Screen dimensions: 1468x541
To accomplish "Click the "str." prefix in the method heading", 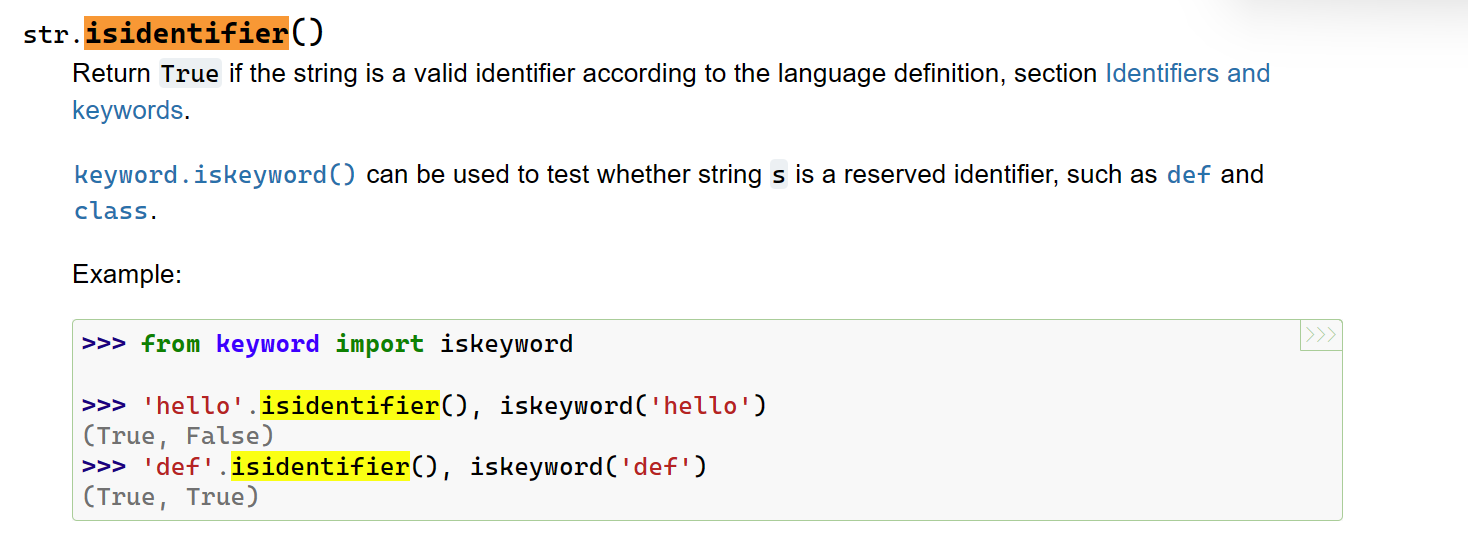I will click(x=53, y=34).
